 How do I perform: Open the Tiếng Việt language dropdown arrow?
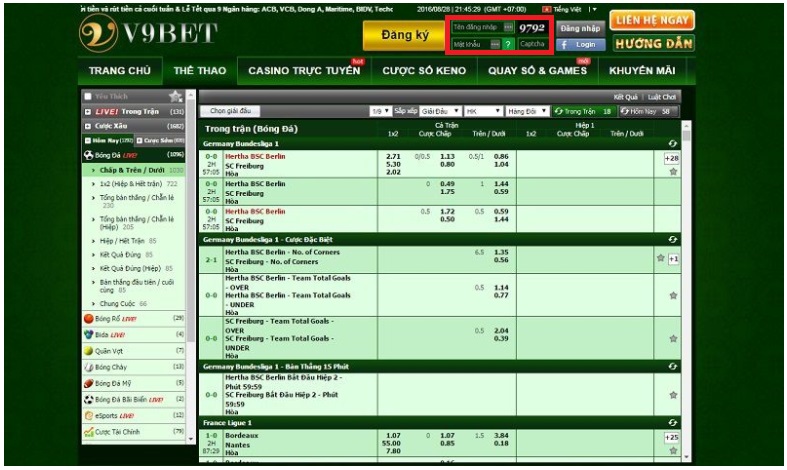[x=594, y=9]
